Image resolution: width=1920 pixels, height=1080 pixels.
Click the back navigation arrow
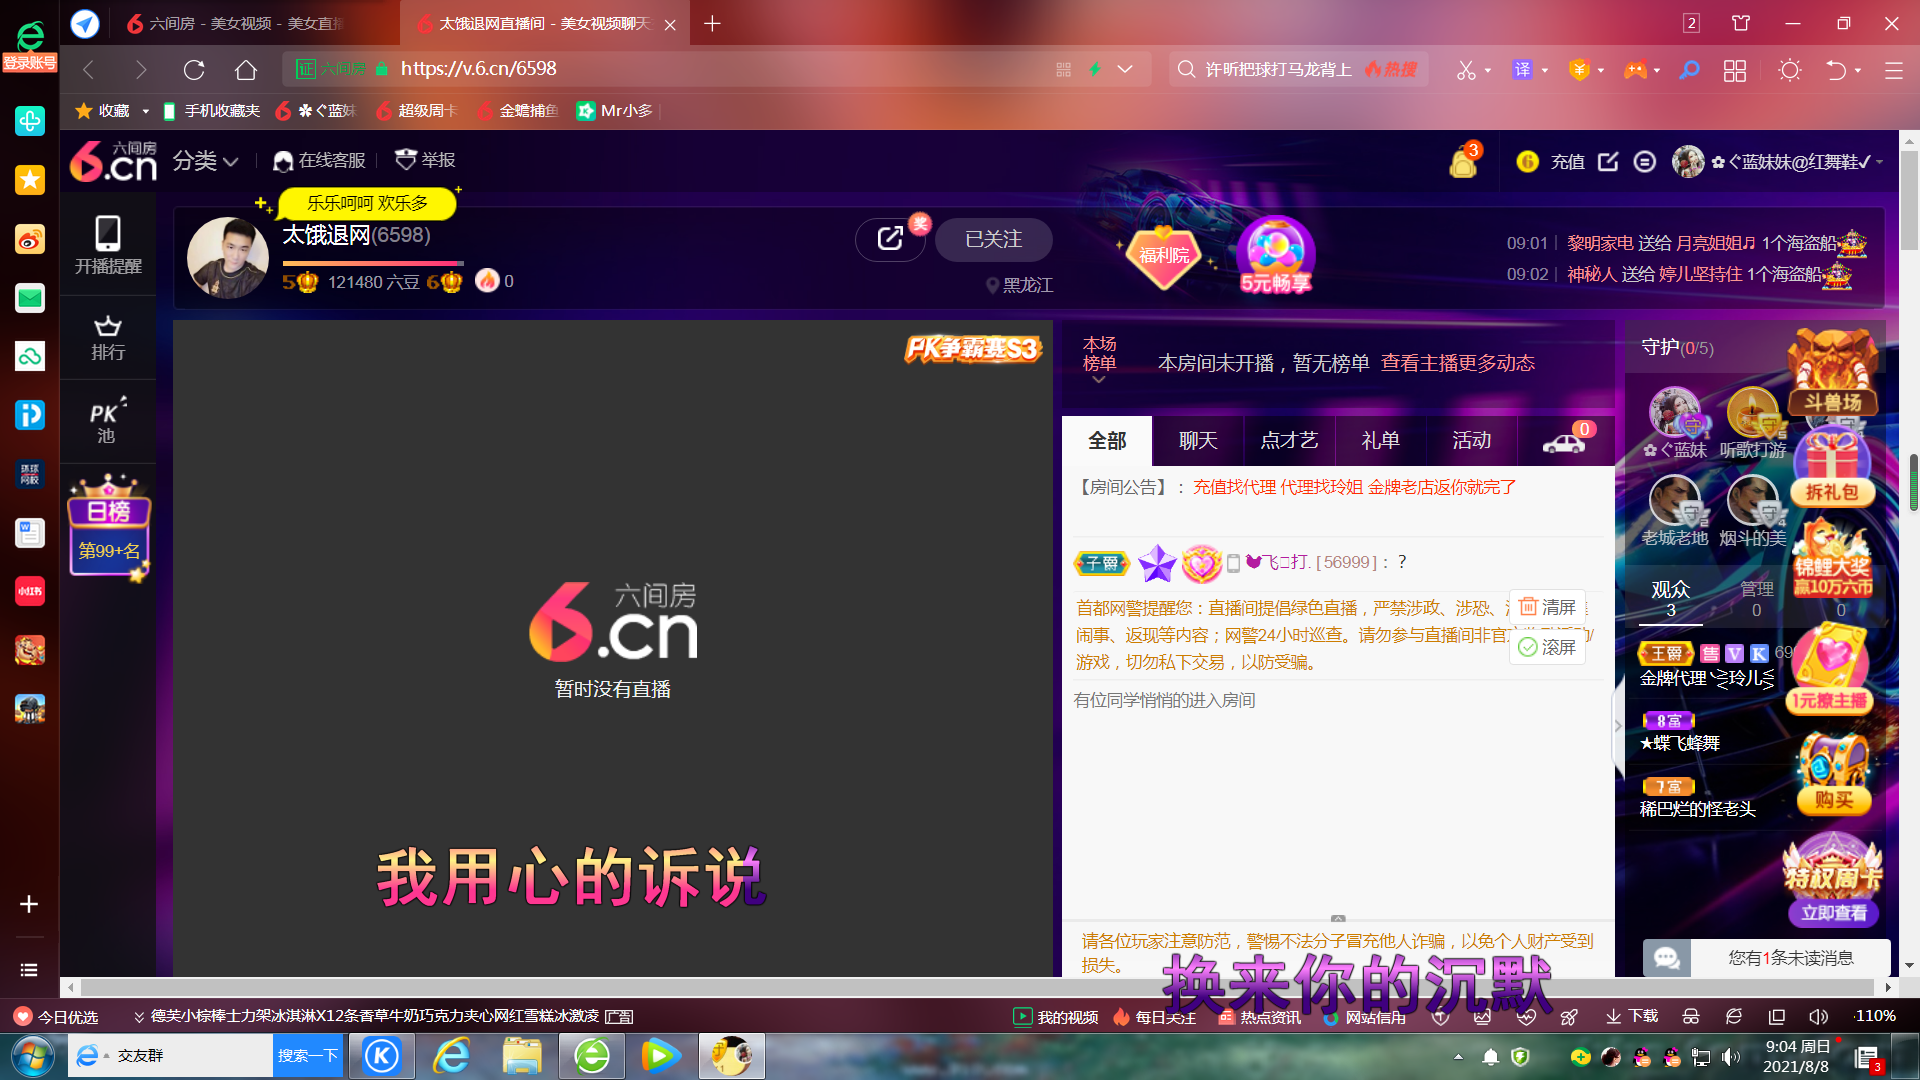88,69
